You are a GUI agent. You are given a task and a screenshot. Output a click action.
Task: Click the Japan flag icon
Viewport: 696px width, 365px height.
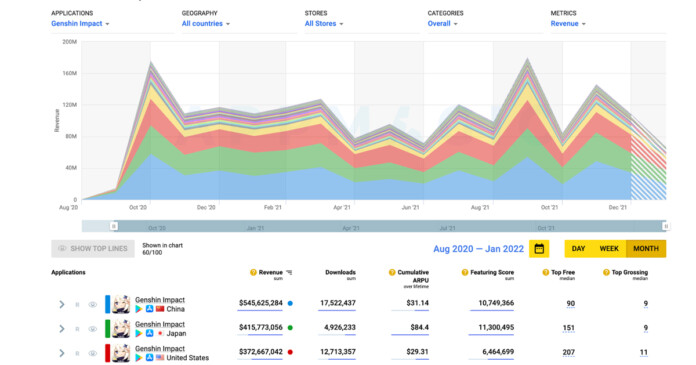pyautogui.click(x=160, y=333)
